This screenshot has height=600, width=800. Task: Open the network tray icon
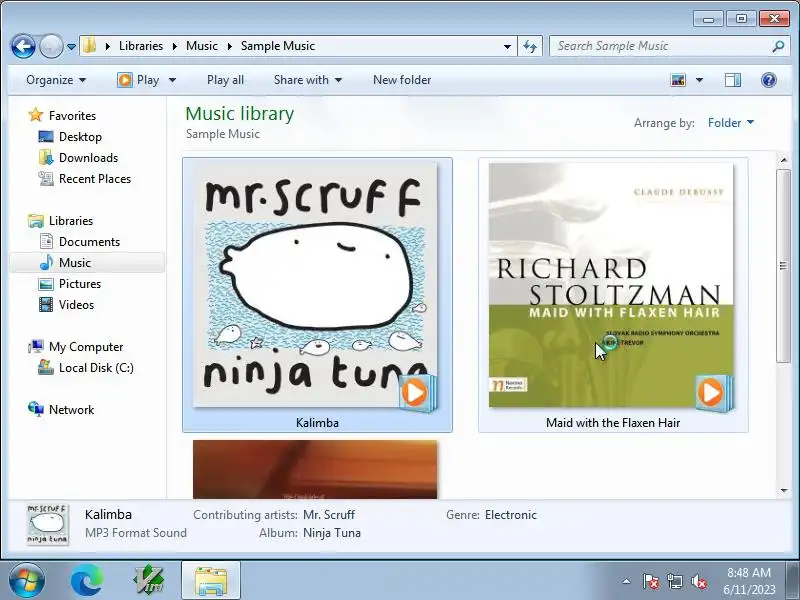(x=674, y=581)
